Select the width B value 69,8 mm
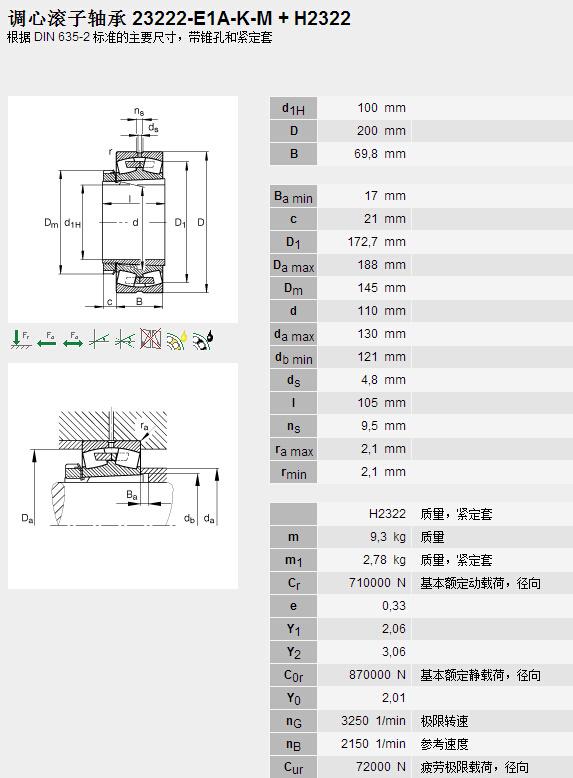This screenshot has width=573, height=778. [380, 154]
